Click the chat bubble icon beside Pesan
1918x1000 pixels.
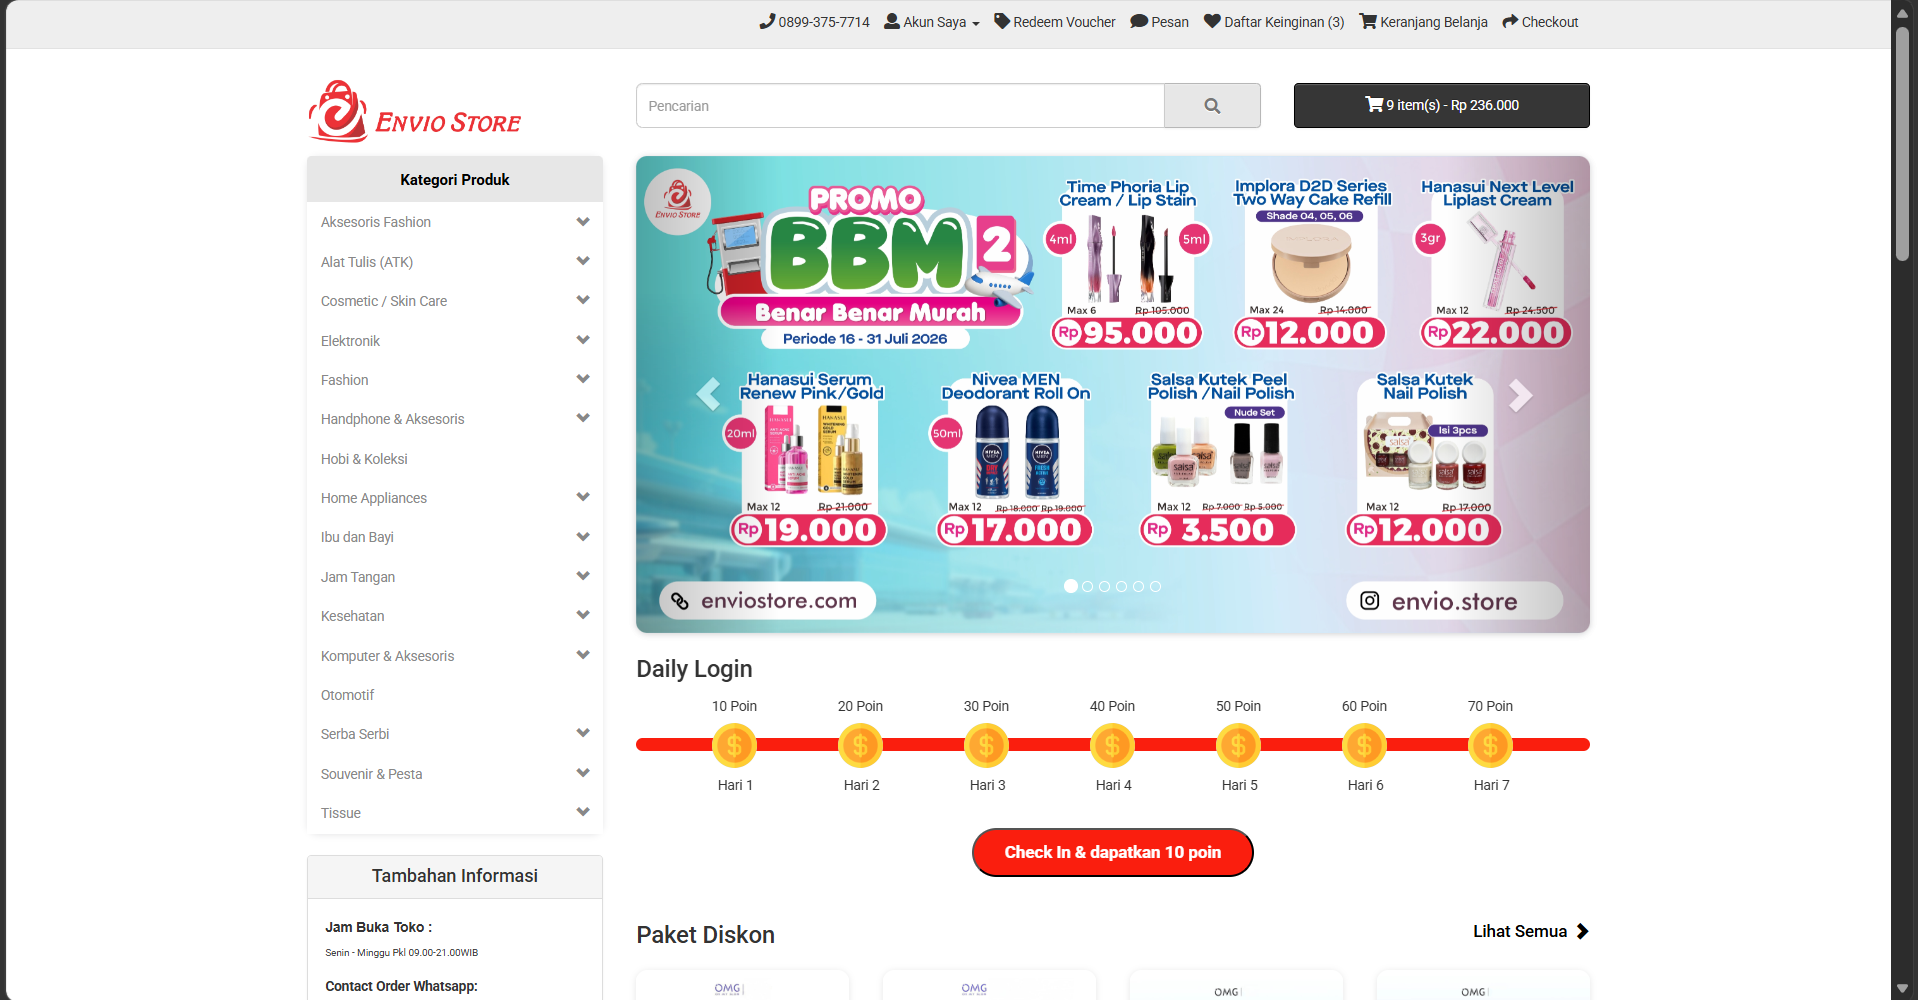click(1139, 21)
